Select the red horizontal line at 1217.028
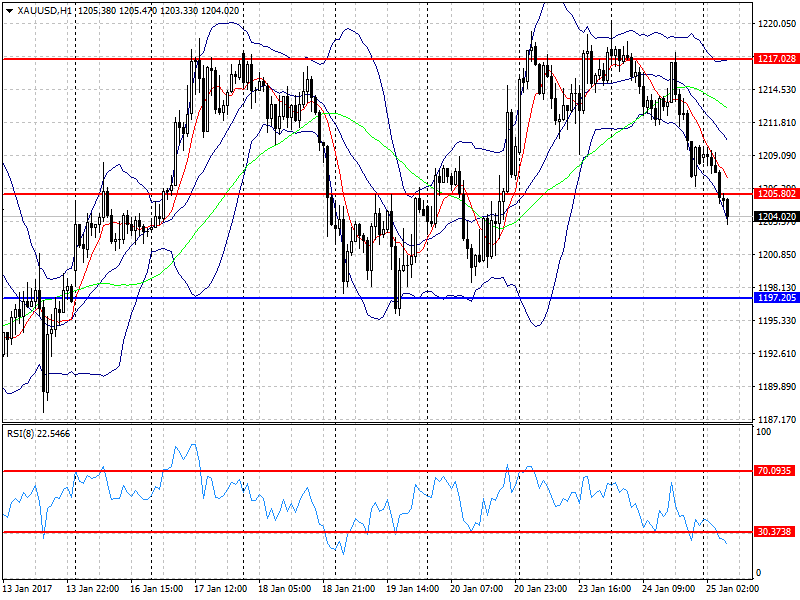800x600 pixels. click(x=378, y=59)
